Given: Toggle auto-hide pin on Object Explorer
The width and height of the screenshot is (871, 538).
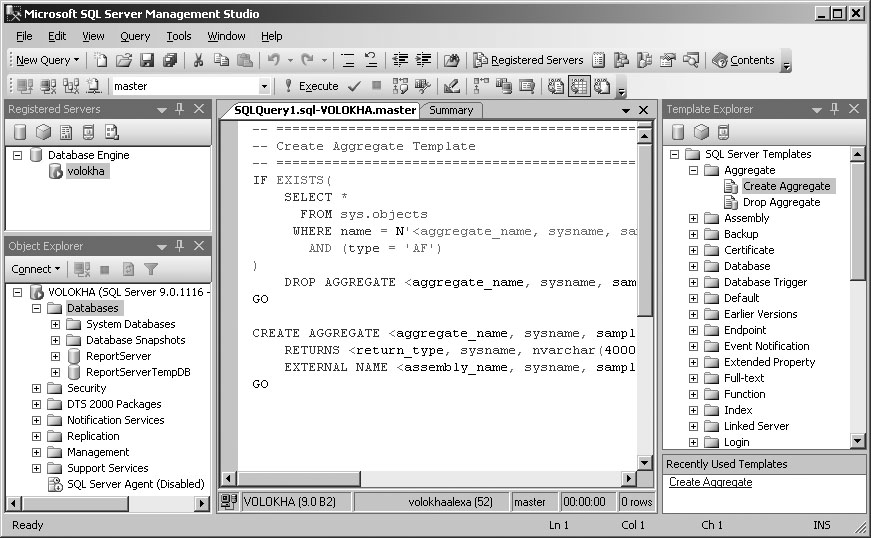Looking at the screenshot, I should tap(180, 246).
